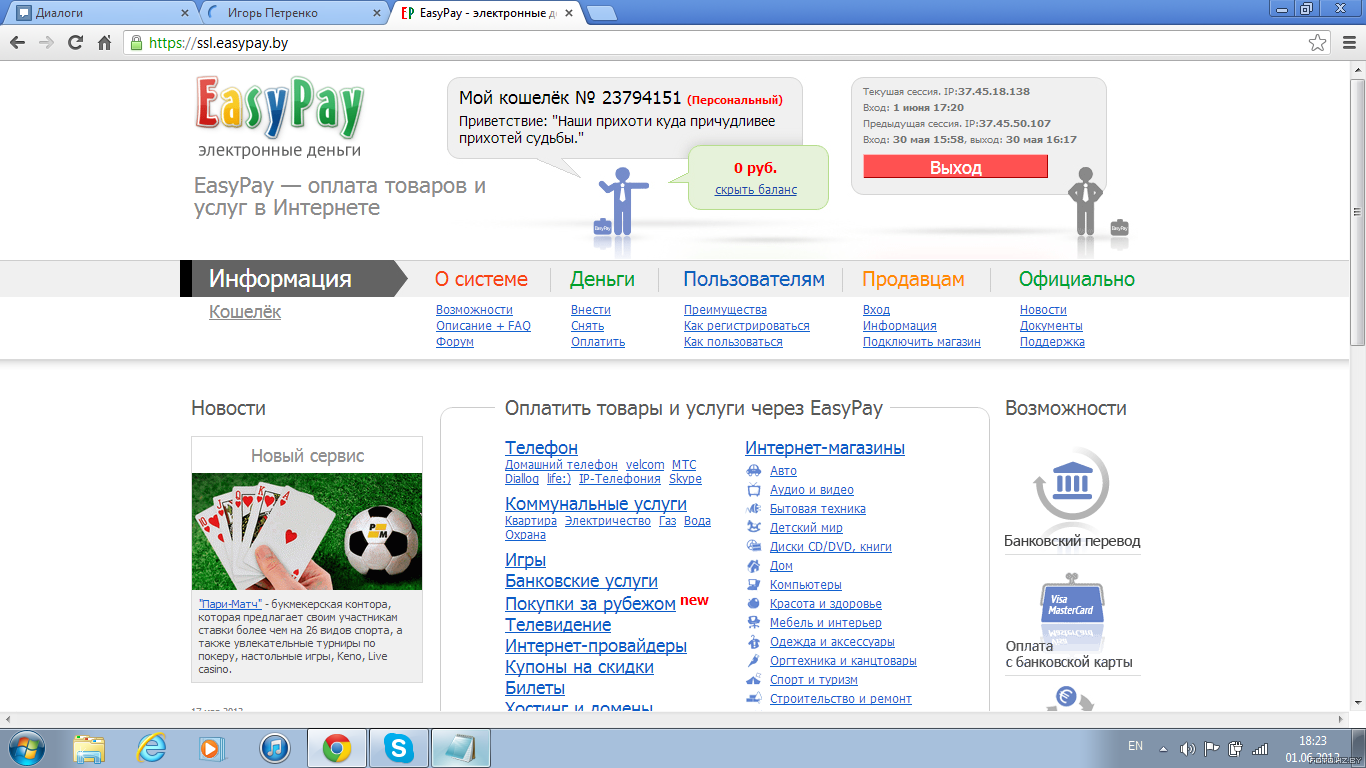Open the Chrome menu icon
1366x768 pixels.
click(1348, 43)
